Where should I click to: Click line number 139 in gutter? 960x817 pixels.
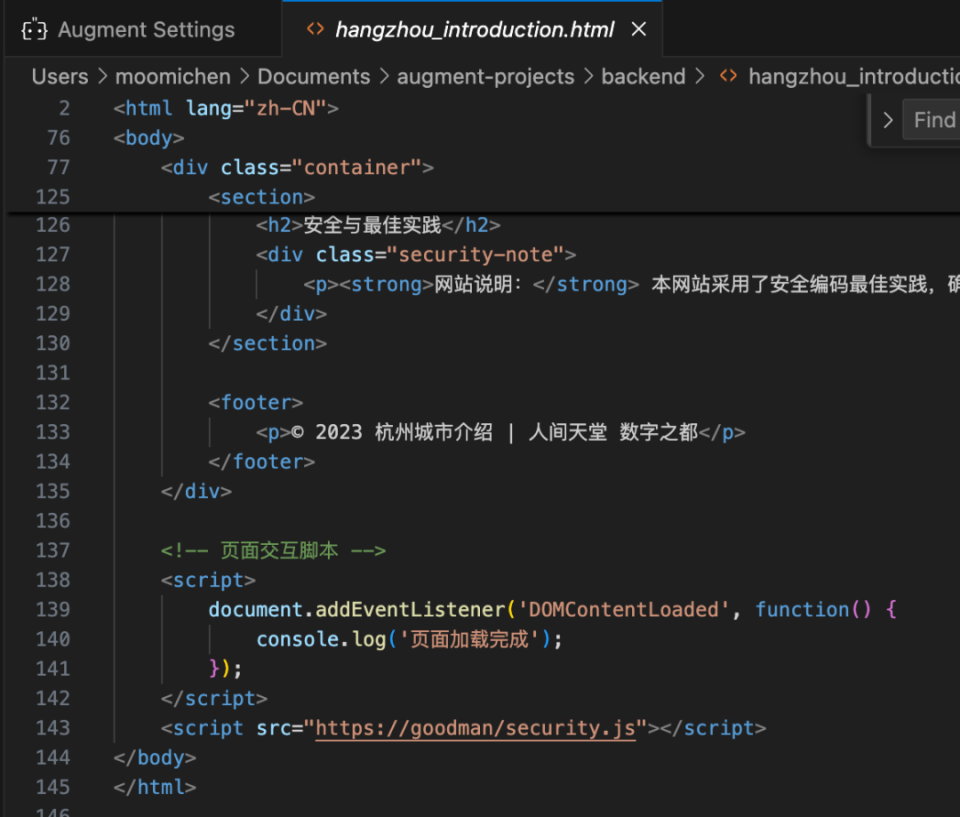click(52, 609)
